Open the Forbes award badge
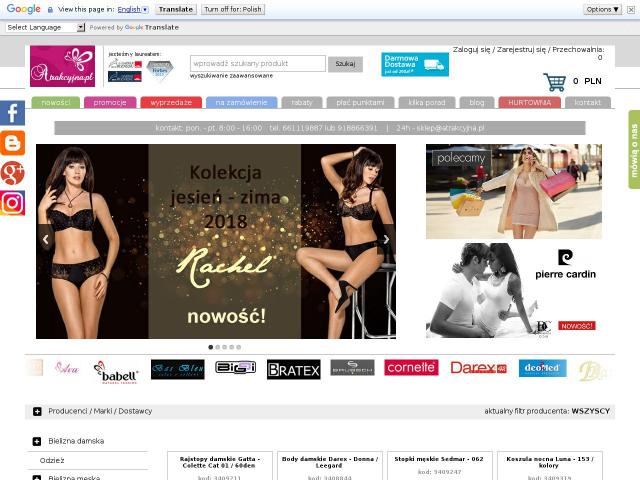This screenshot has height=480, width=640. coord(160,71)
